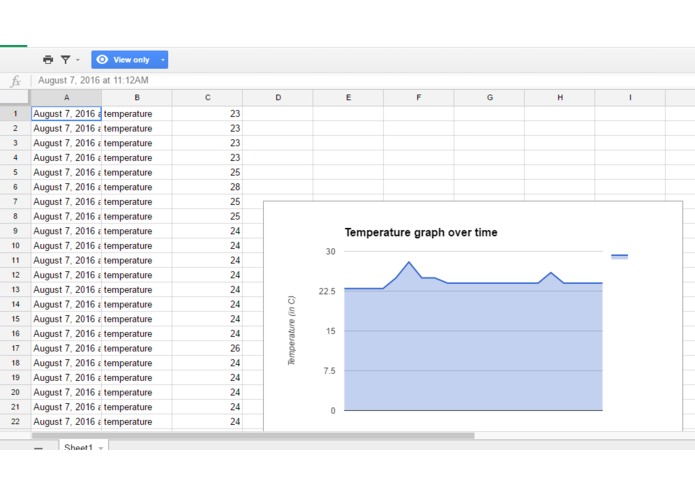Select column C header

click(x=207, y=97)
